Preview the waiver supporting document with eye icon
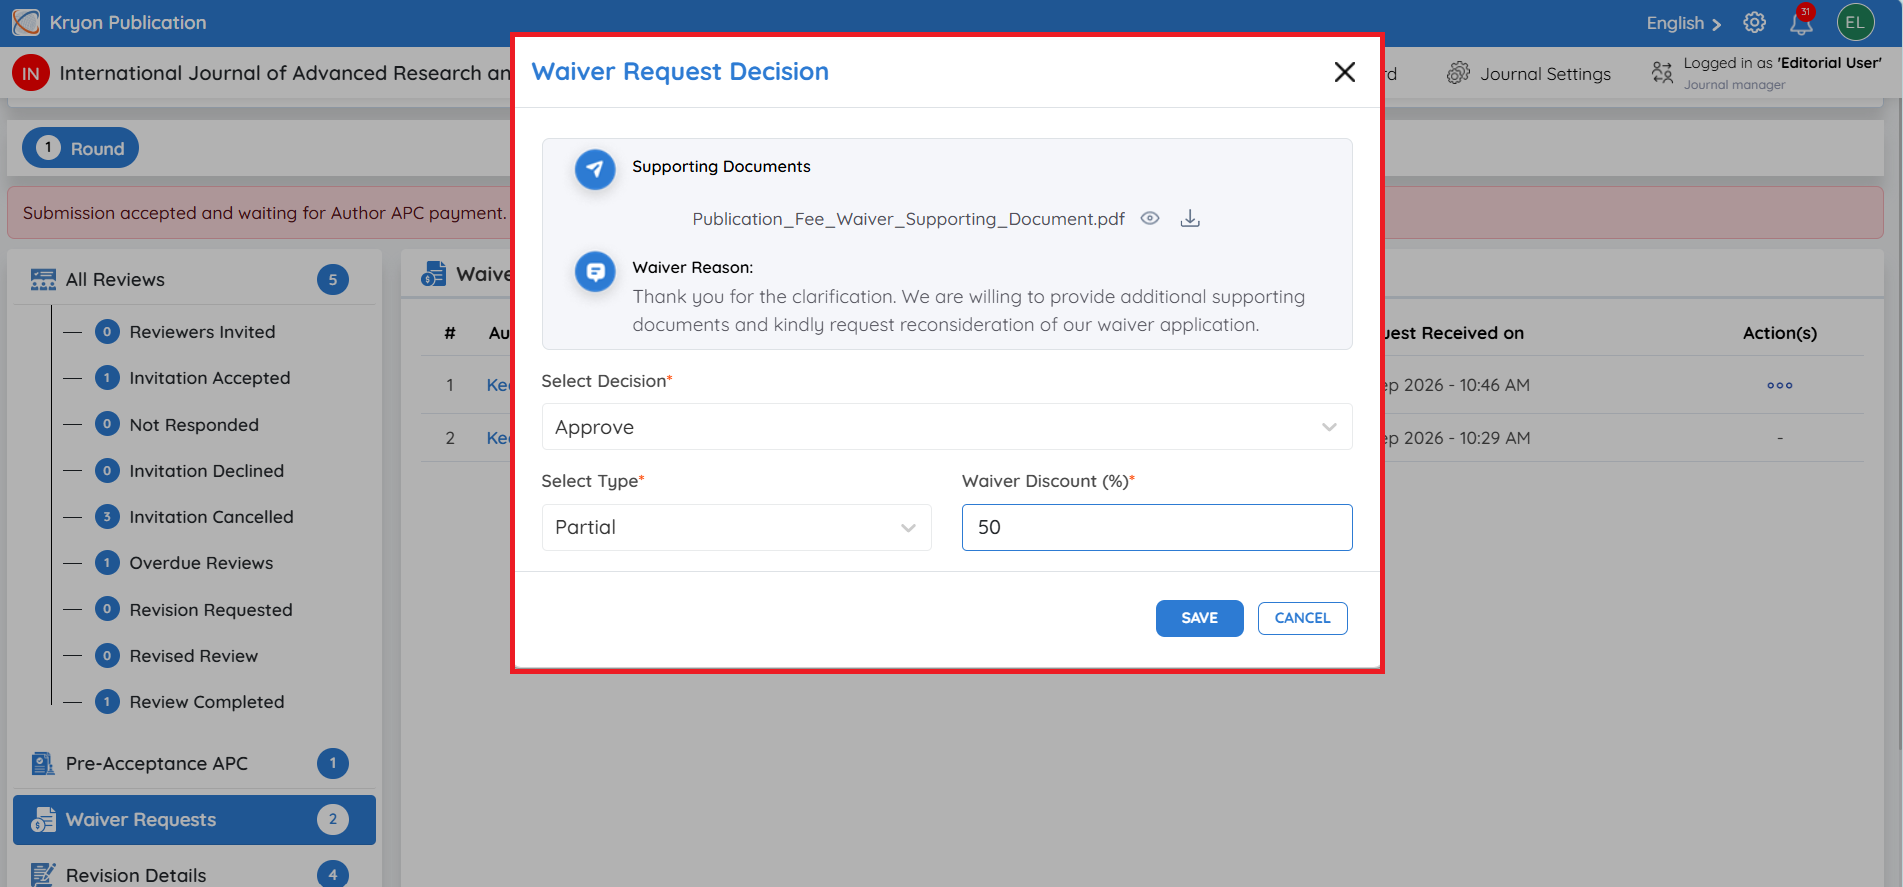The width and height of the screenshot is (1903, 887). (1150, 219)
